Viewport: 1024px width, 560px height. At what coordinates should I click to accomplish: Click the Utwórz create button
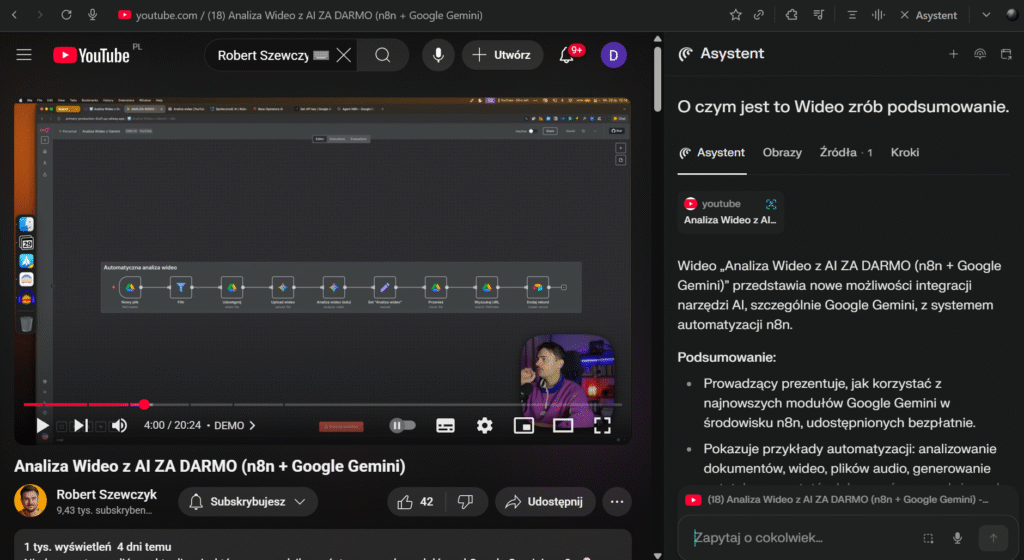pyautogui.click(x=502, y=55)
